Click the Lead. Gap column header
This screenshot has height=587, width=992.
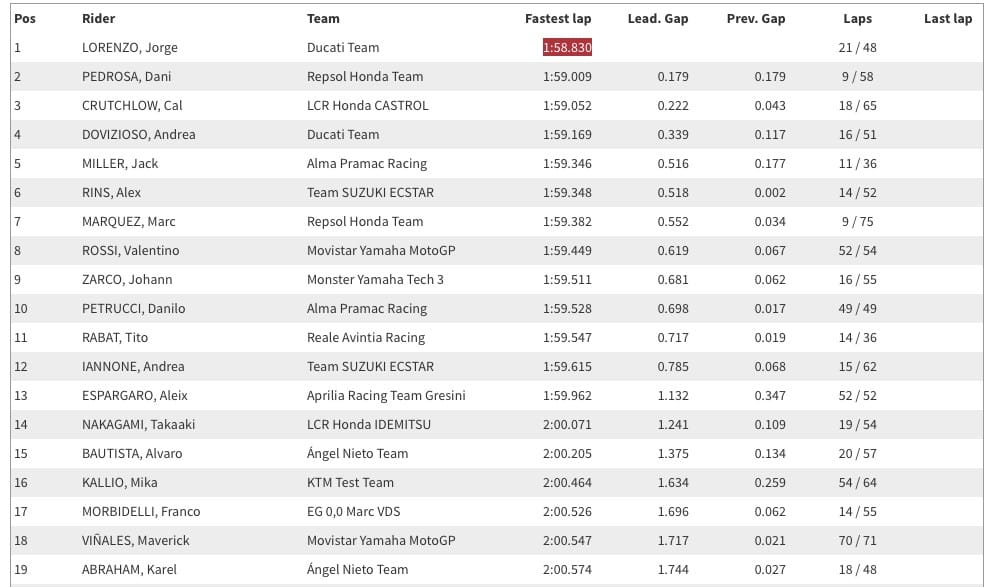(x=658, y=19)
